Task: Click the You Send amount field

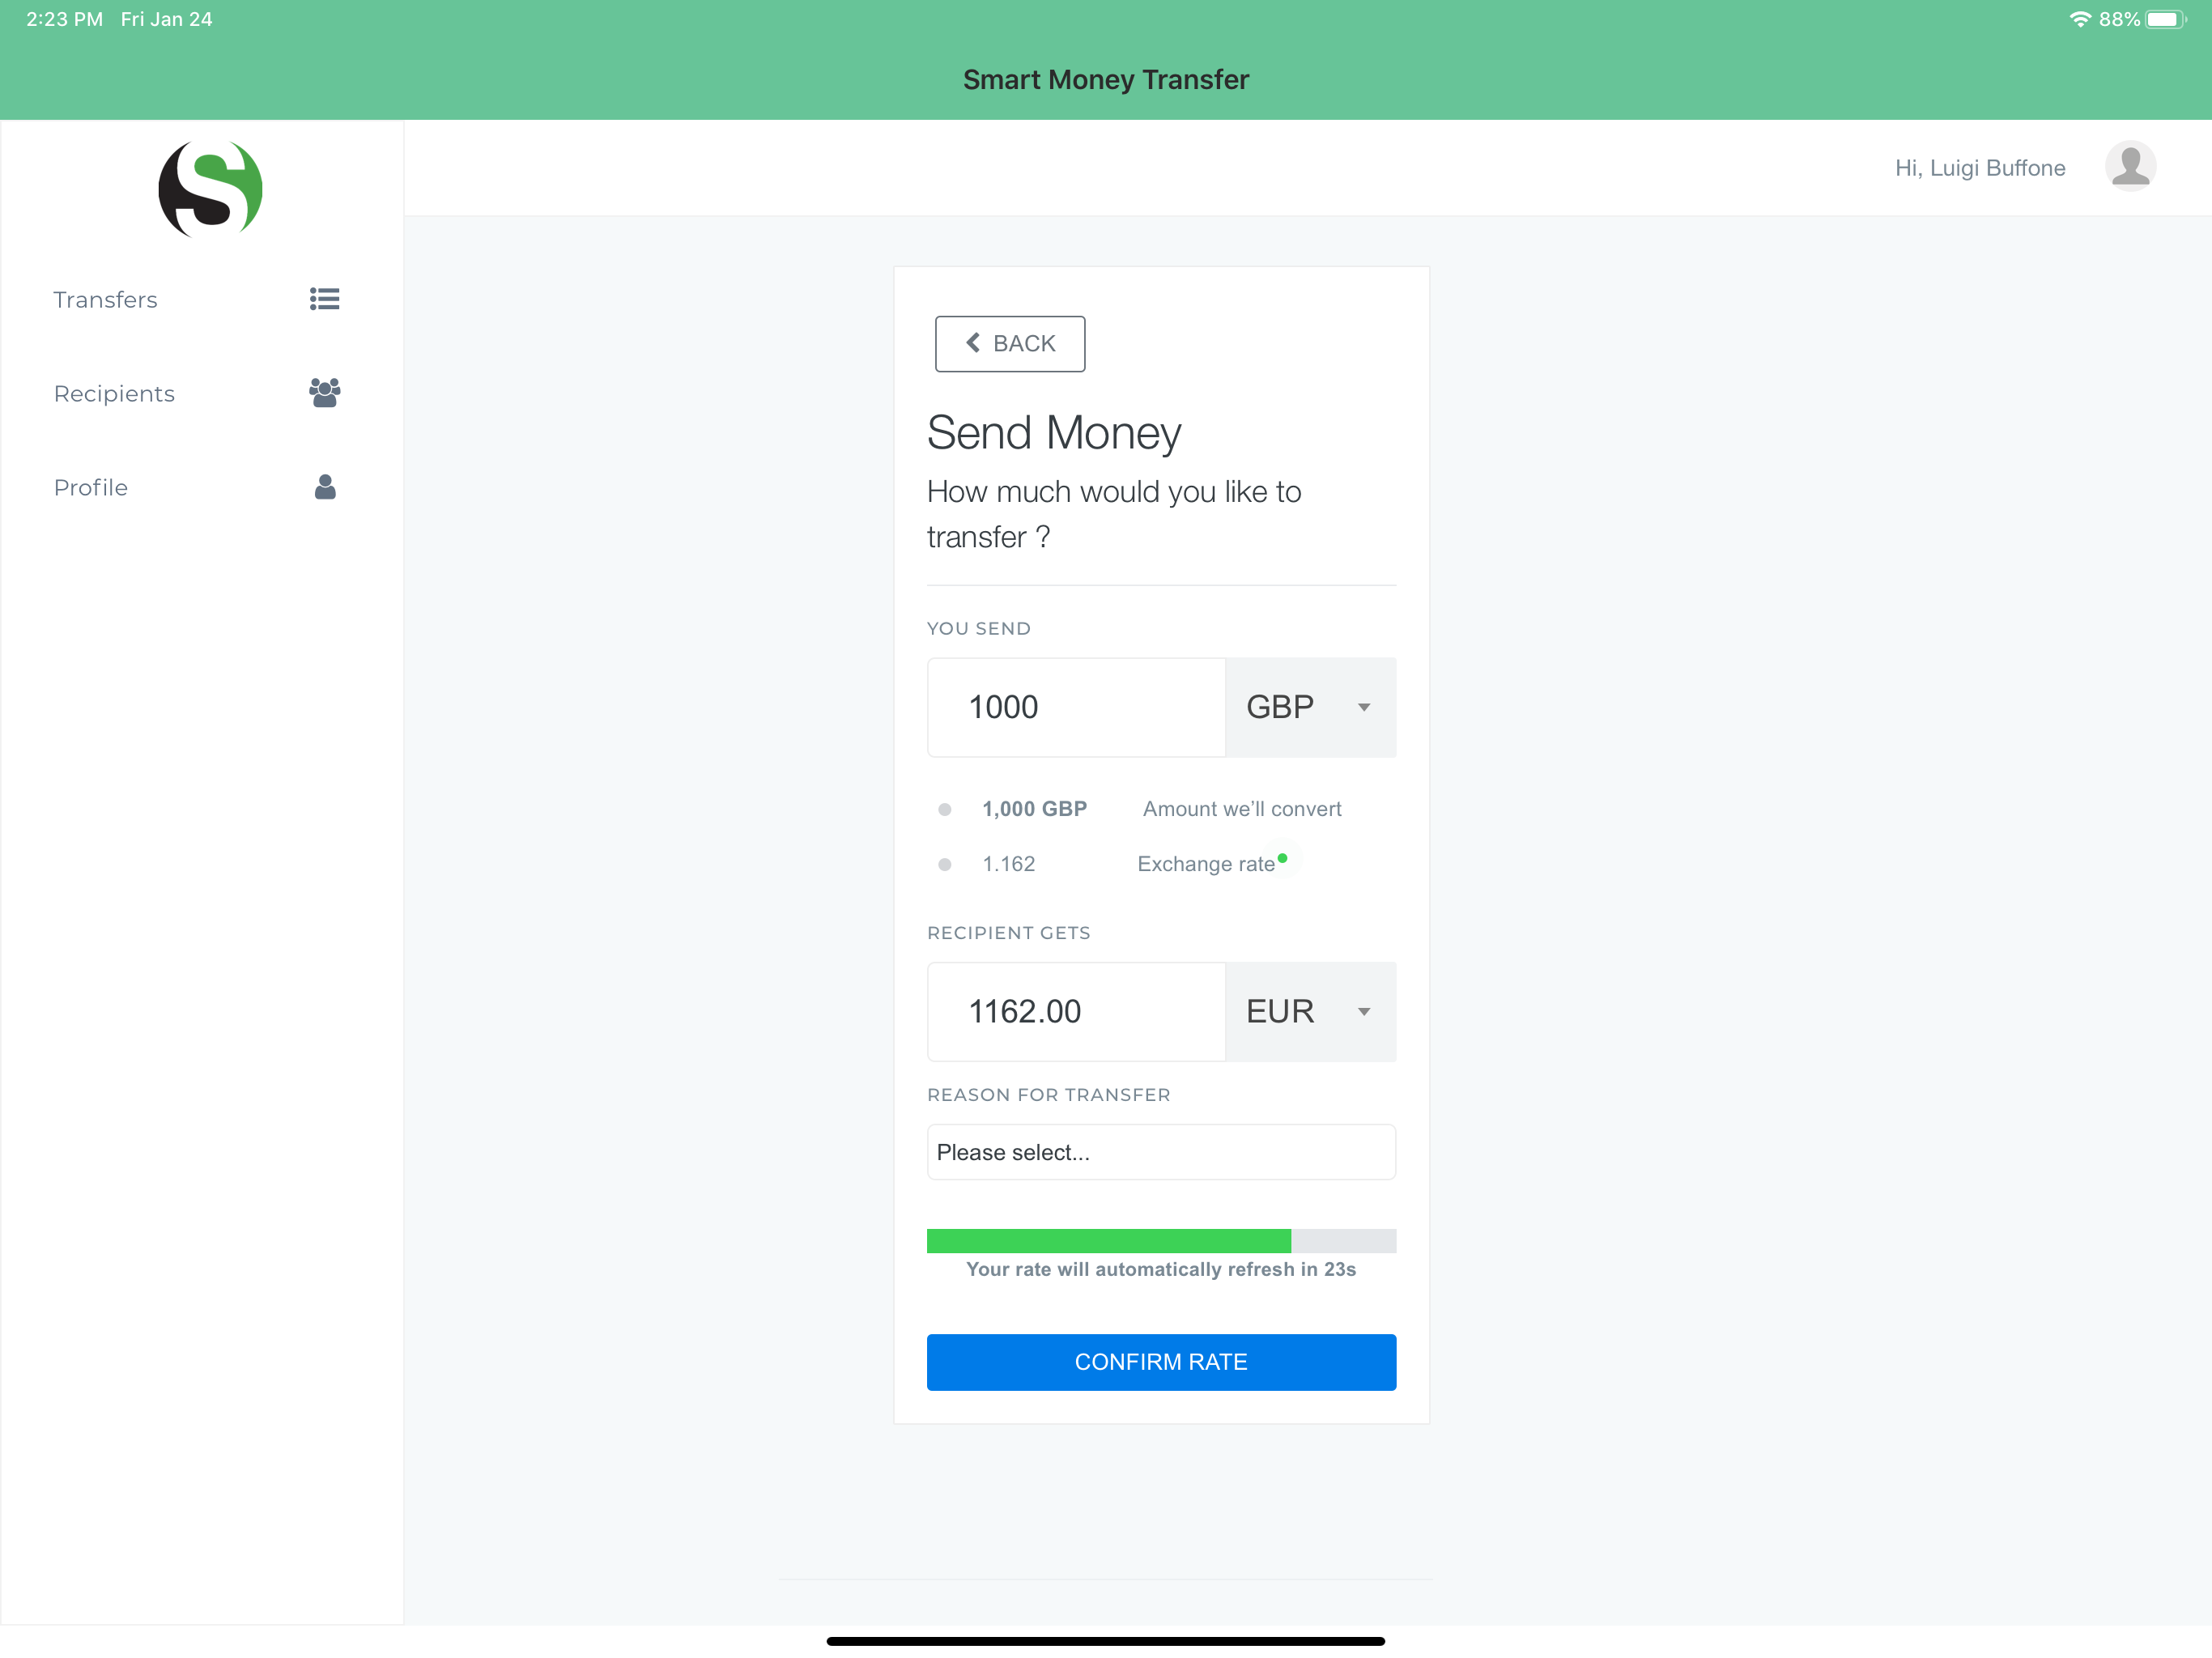Action: [1076, 707]
